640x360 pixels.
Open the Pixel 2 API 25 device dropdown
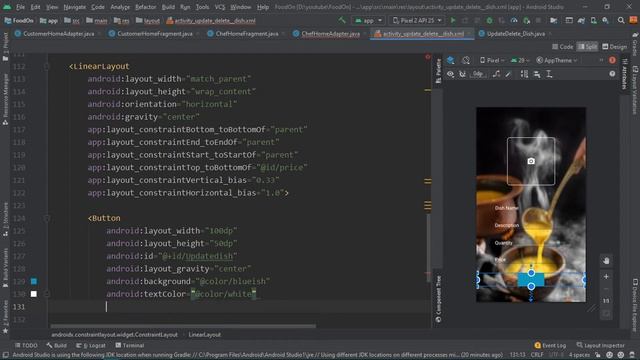(417, 20)
